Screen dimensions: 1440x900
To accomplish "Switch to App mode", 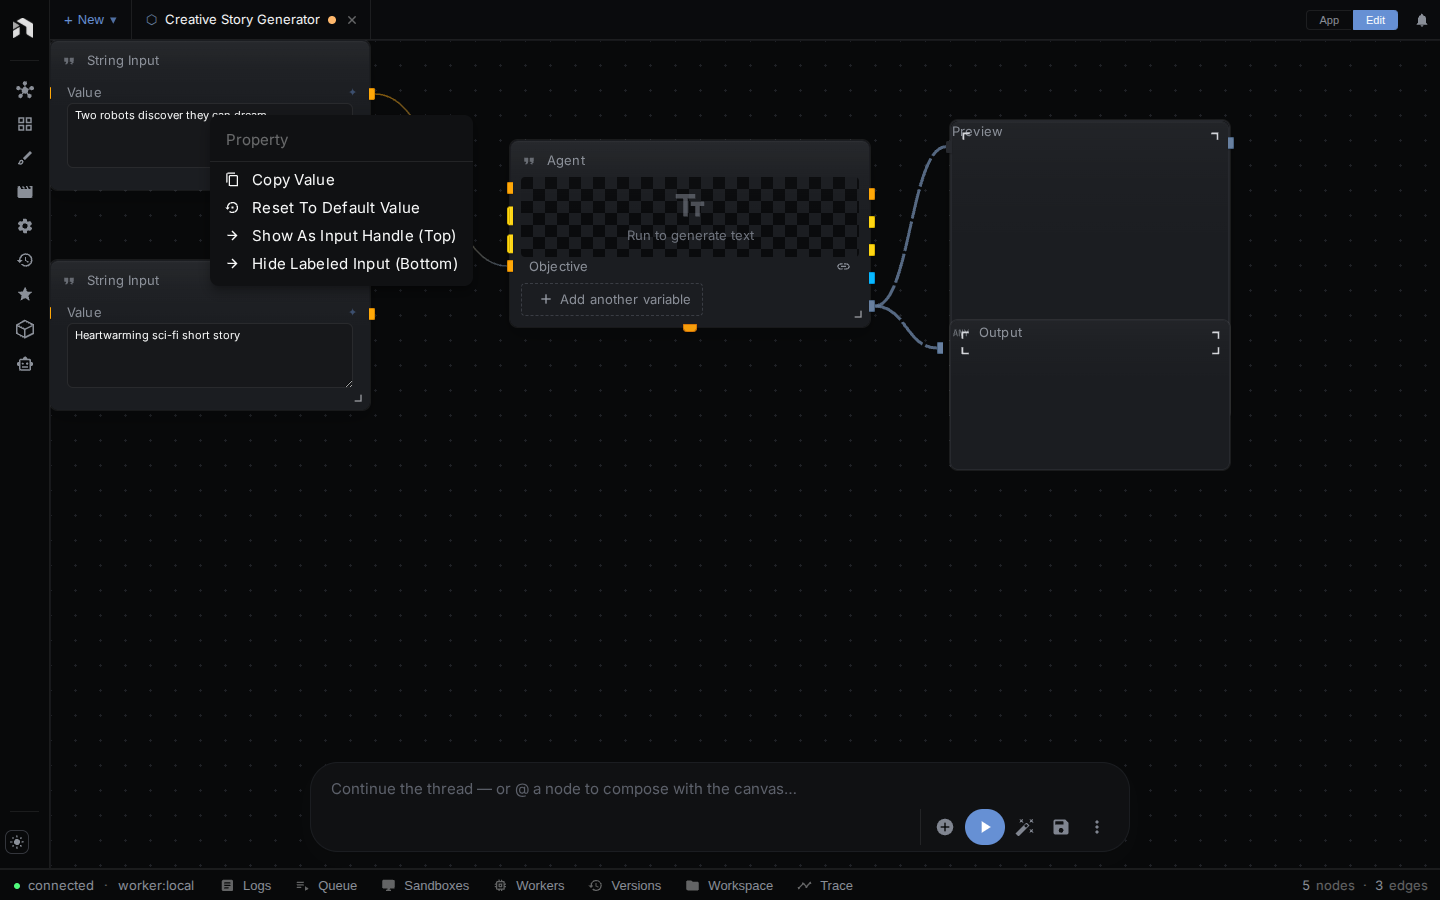I will pyautogui.click(x=1329, y=20).
